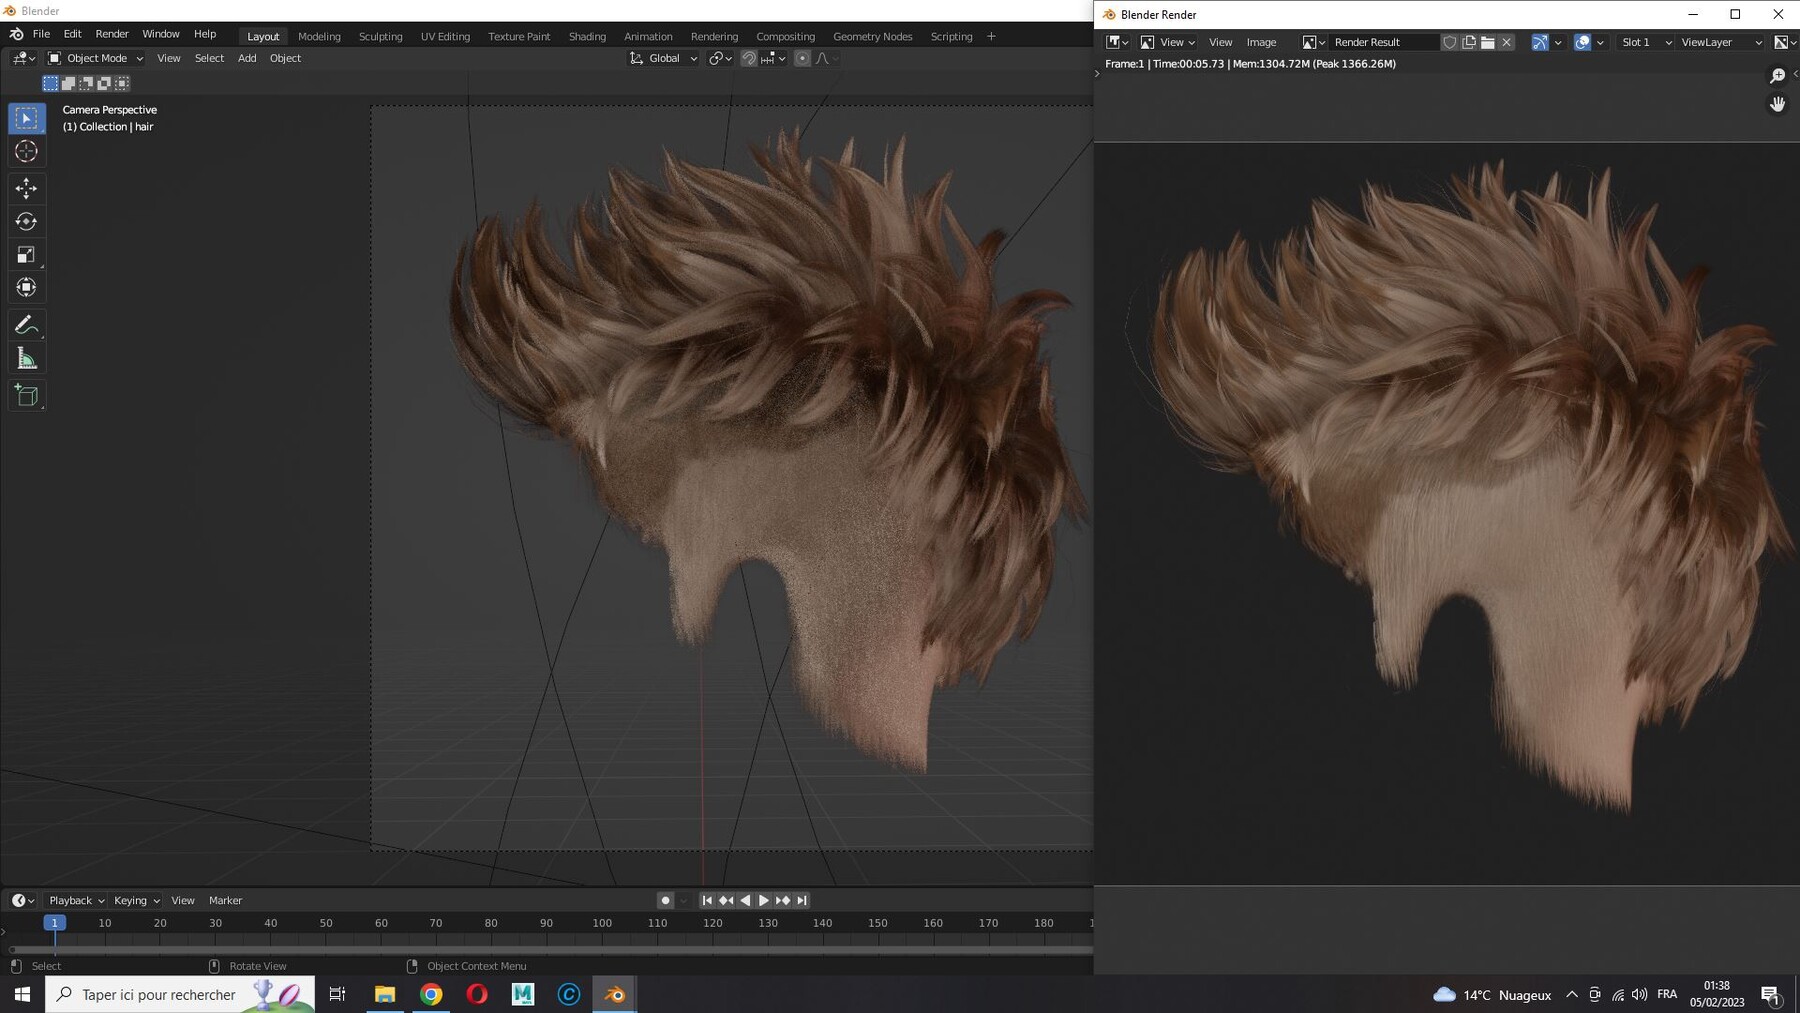Viewport: 1800px width, 1013px height.
Task: Open the Global transform orientation dropdown
Action: [662, 58]
